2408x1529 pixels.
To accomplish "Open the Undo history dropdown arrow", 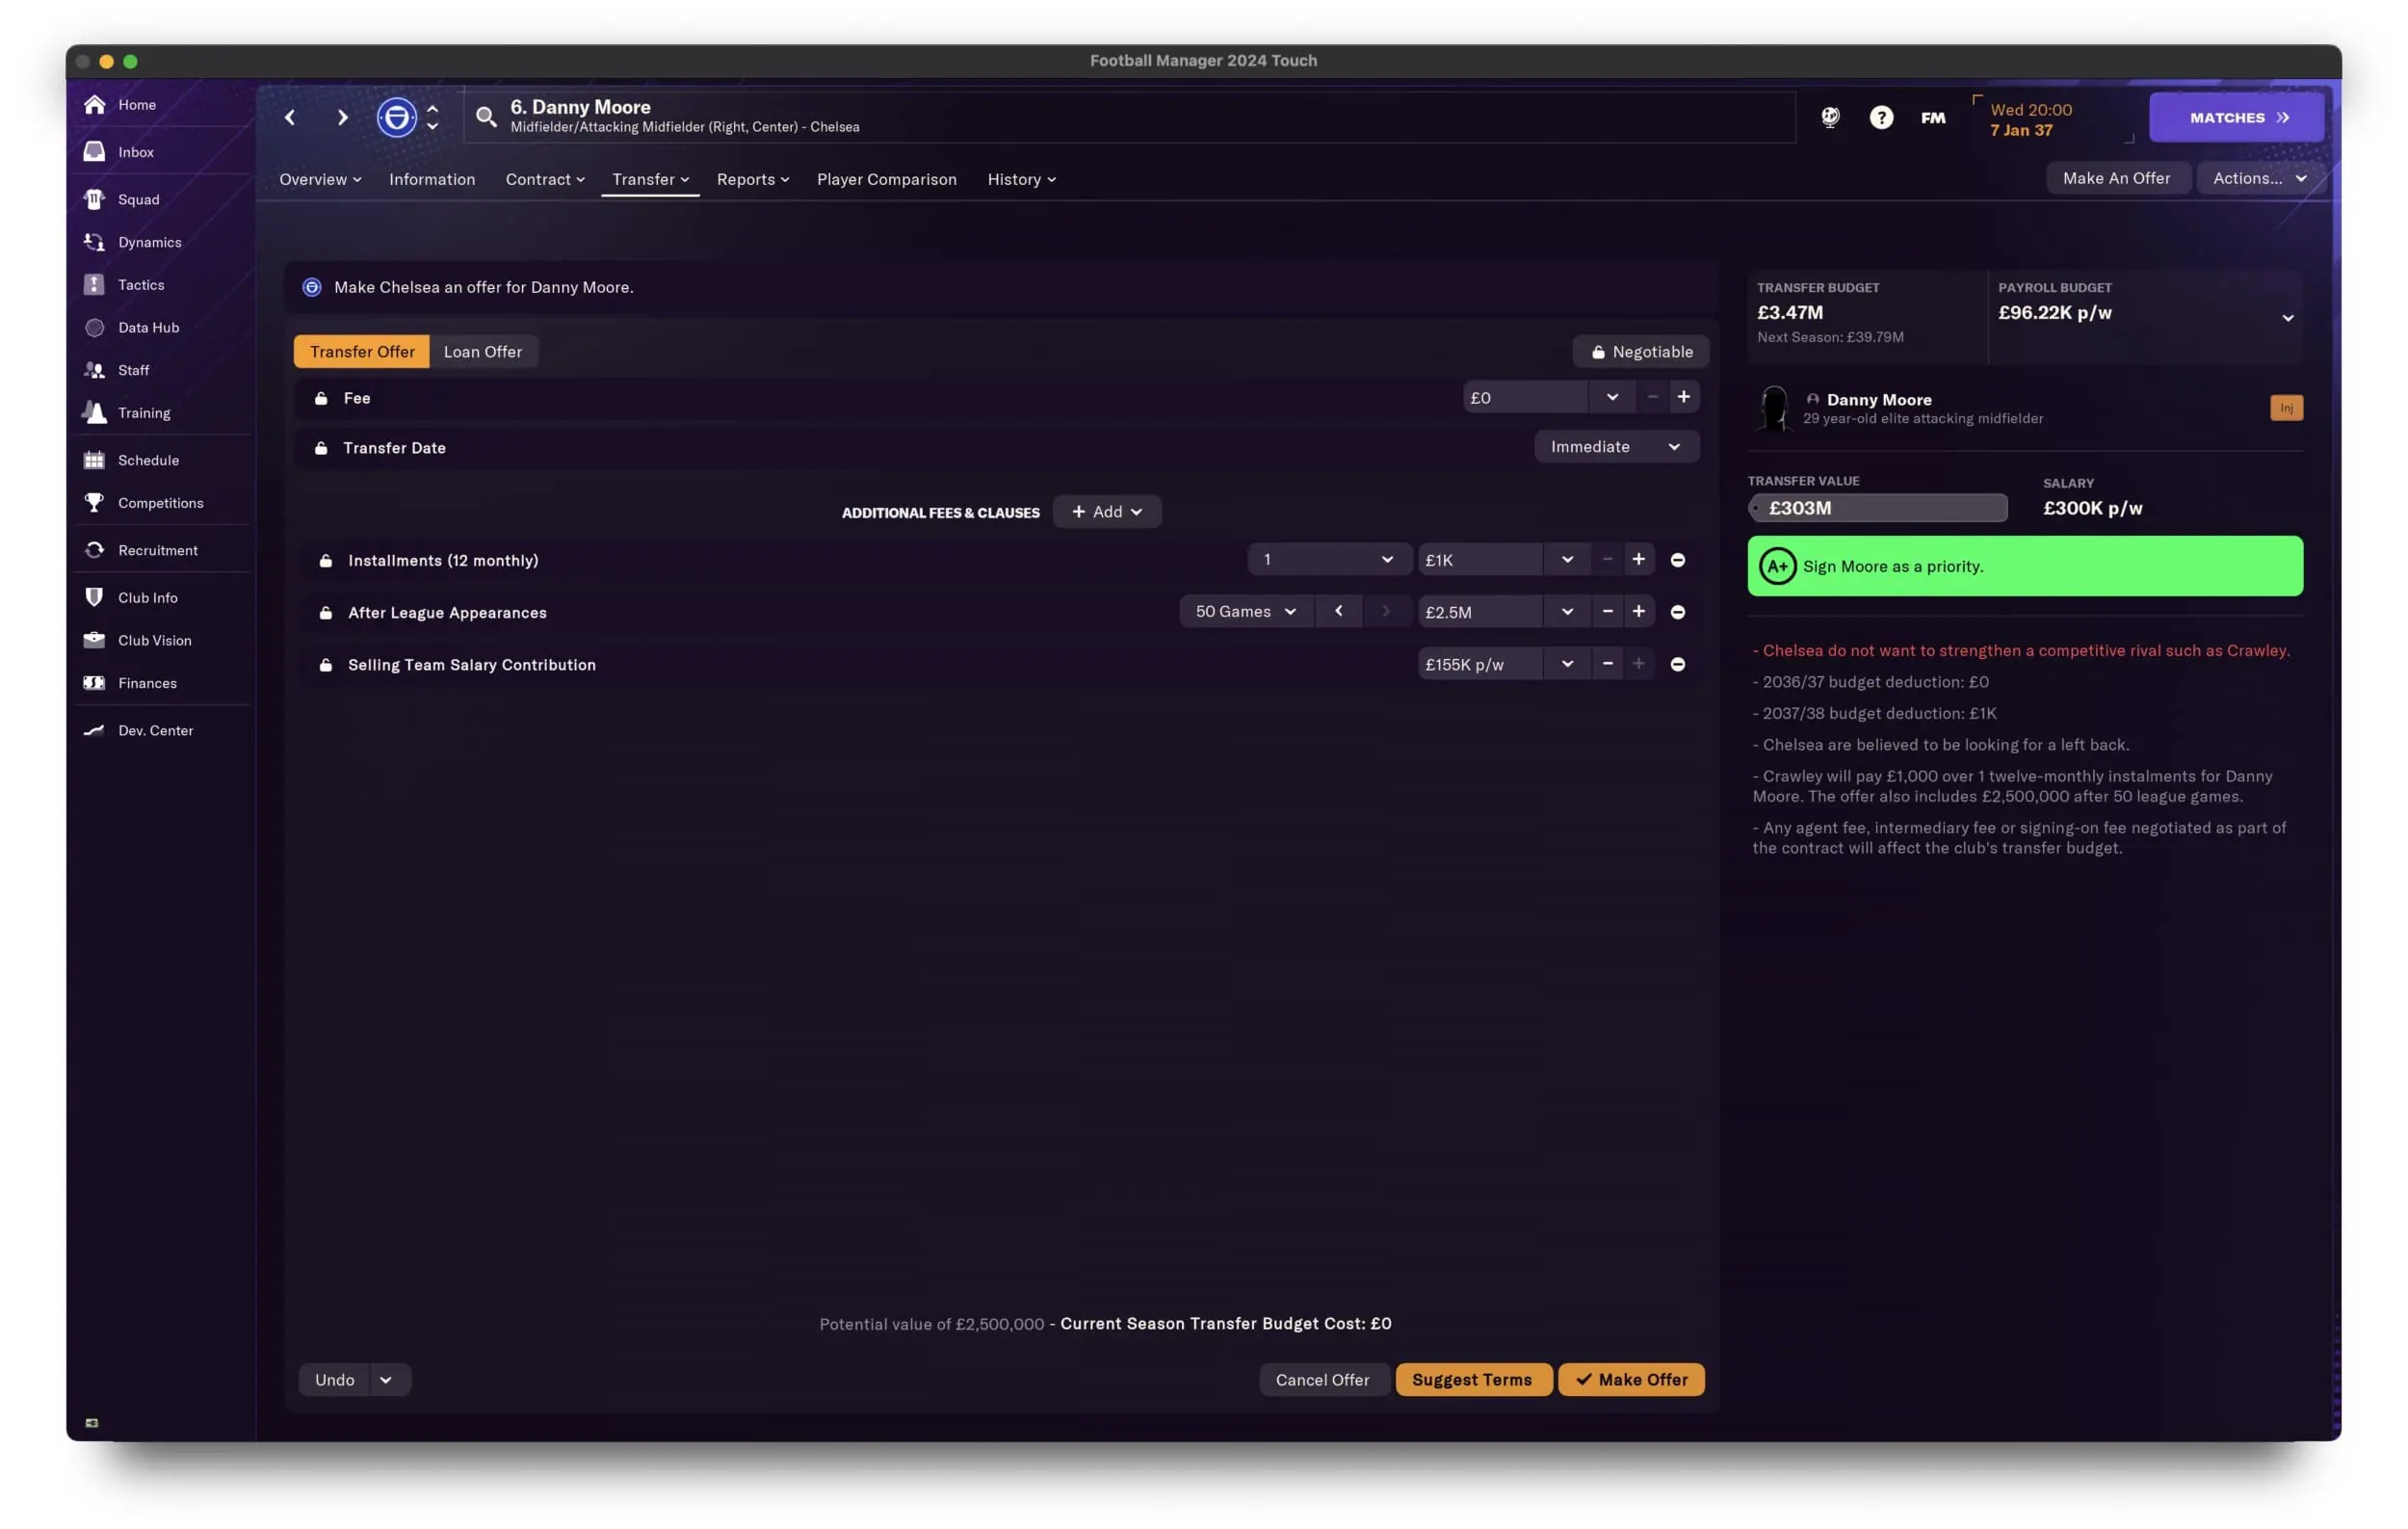I will (x=385, y=1379).
